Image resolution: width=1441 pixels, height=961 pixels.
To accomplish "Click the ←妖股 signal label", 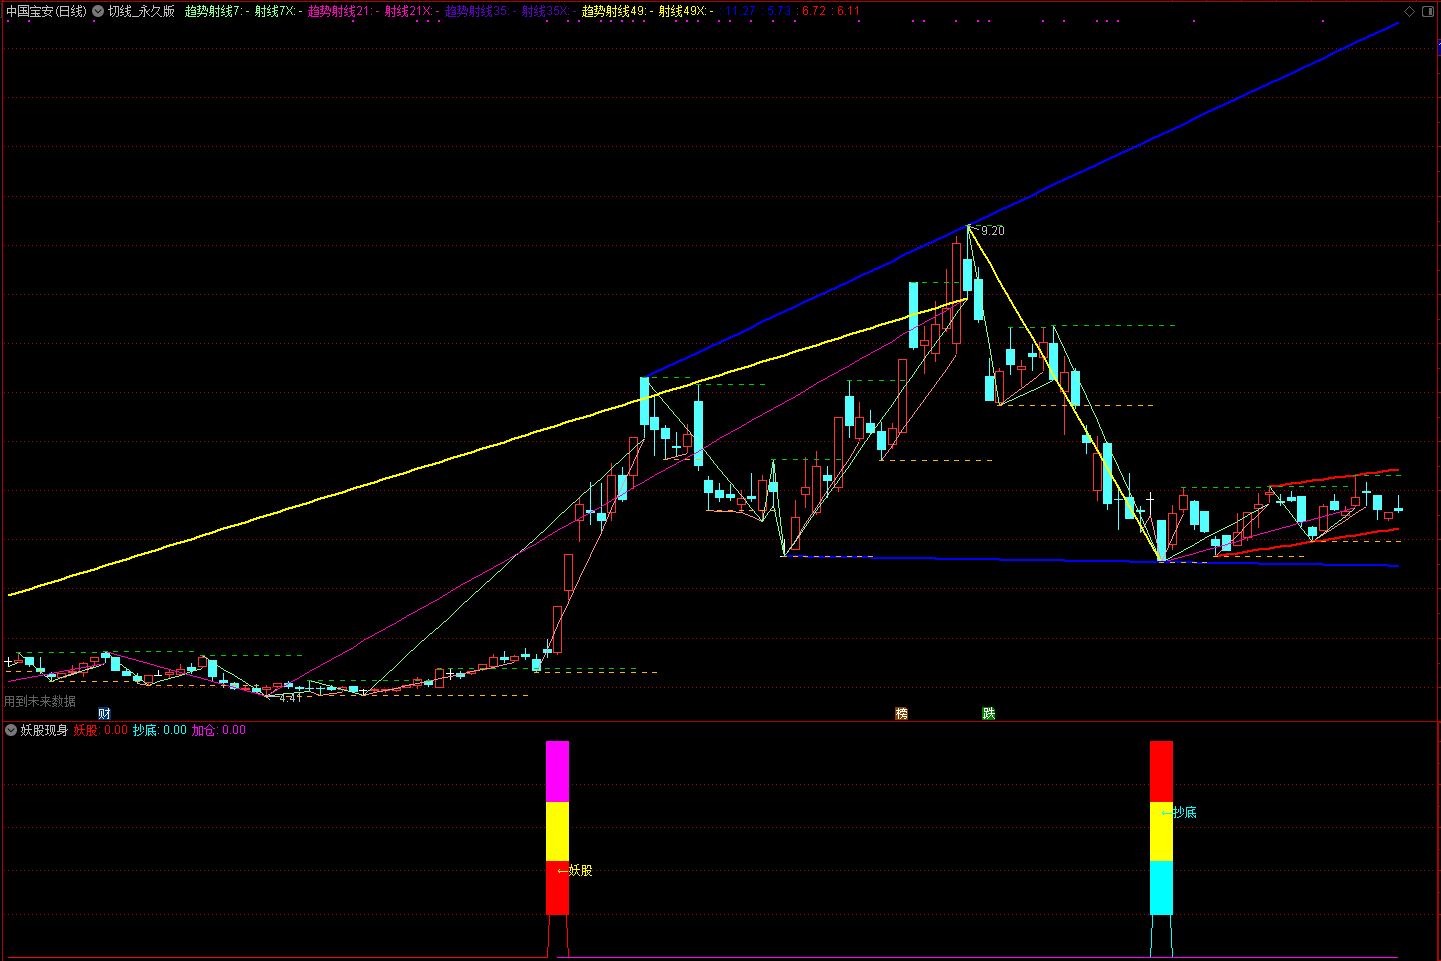I will pos(575,871).
